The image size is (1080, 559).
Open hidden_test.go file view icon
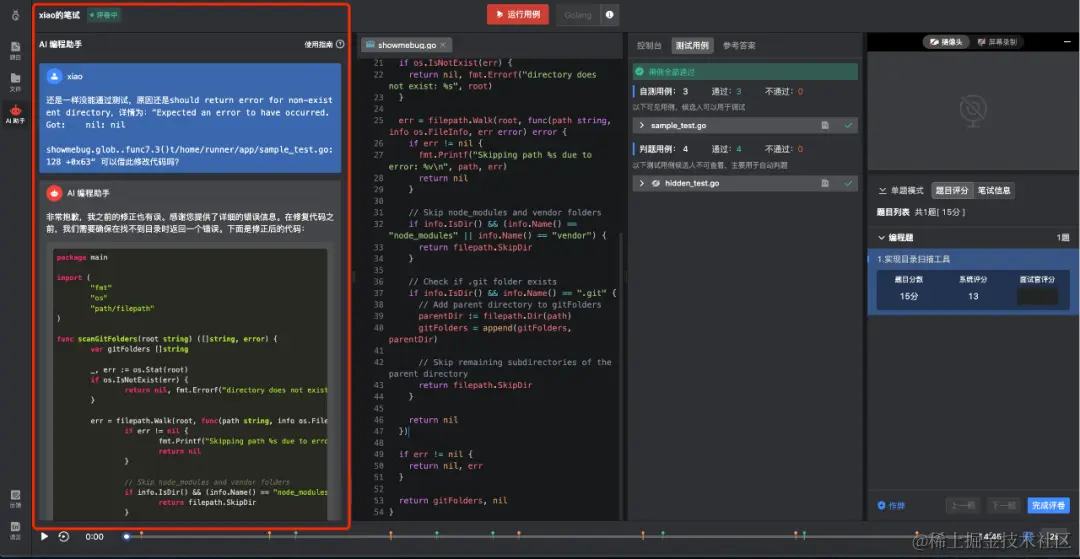click(x=824, y=183)
